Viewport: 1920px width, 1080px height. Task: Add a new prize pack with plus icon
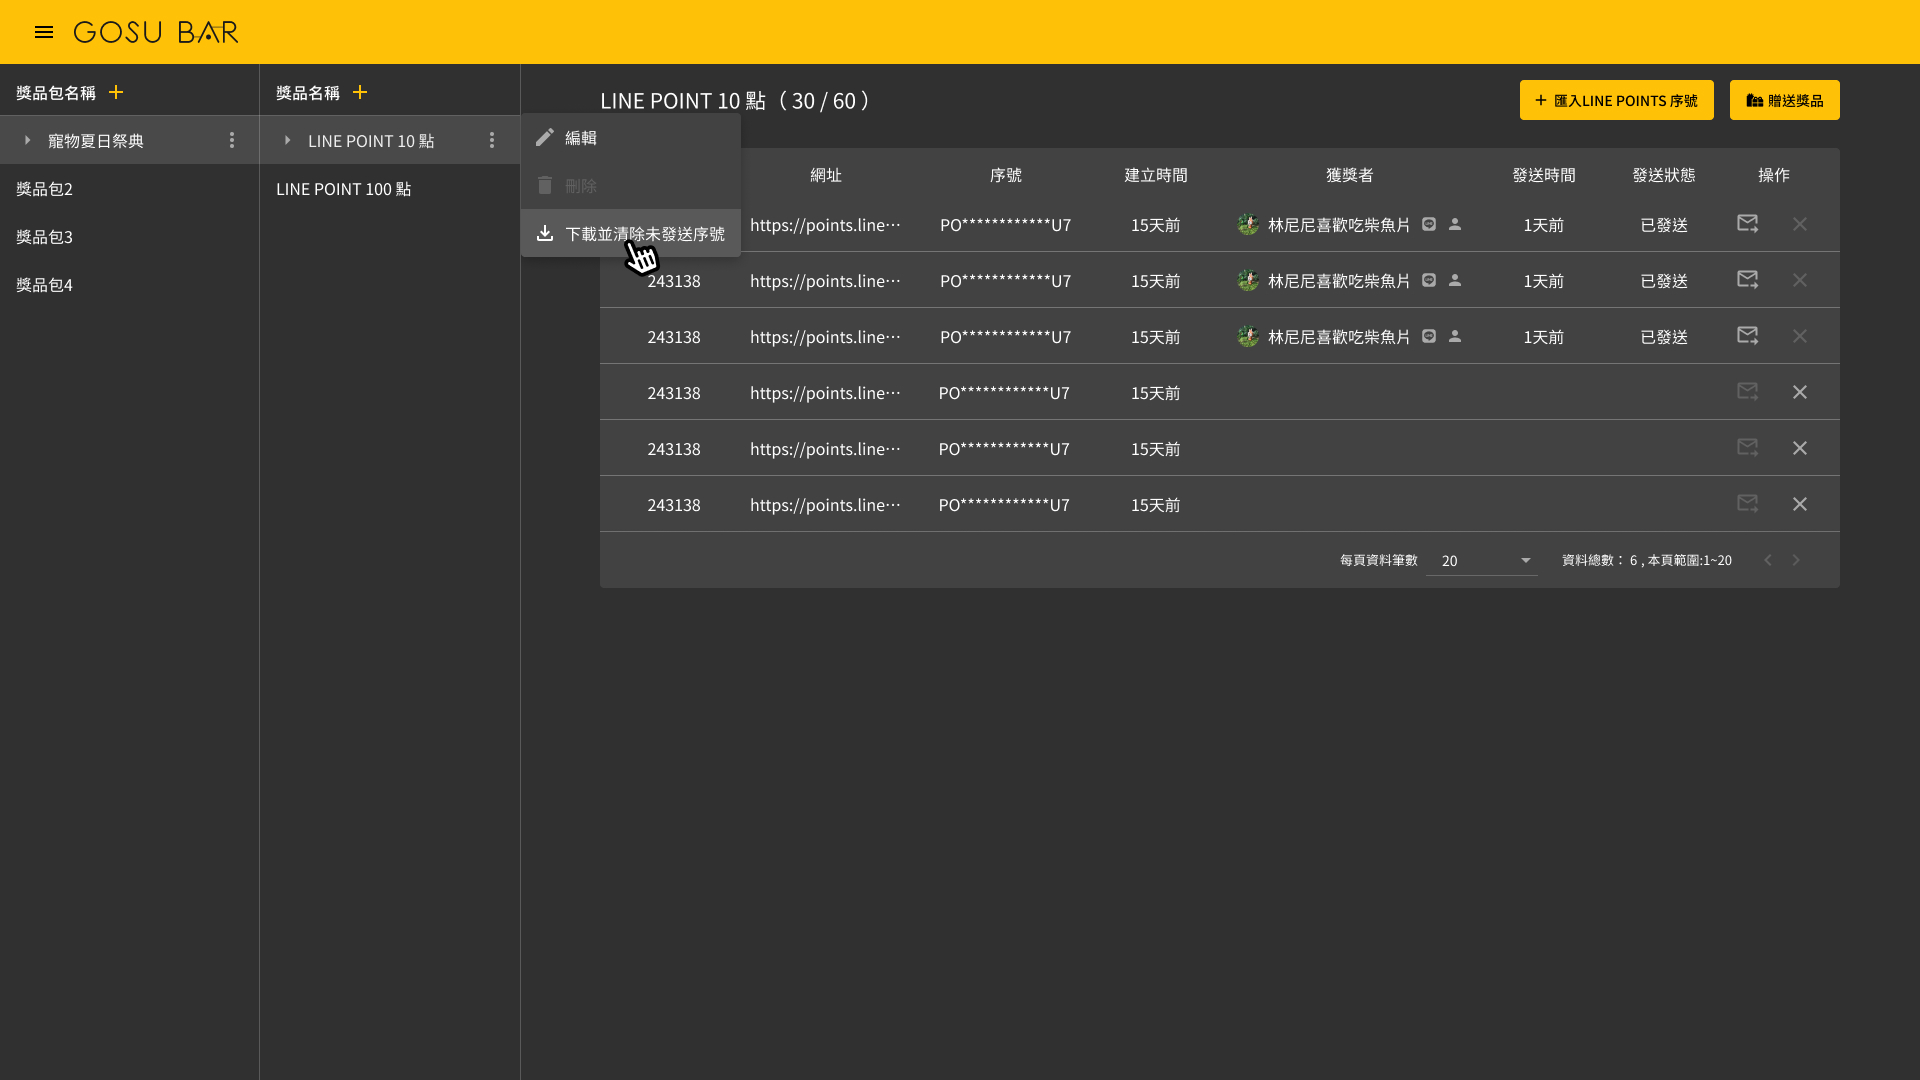coord(116,92)
